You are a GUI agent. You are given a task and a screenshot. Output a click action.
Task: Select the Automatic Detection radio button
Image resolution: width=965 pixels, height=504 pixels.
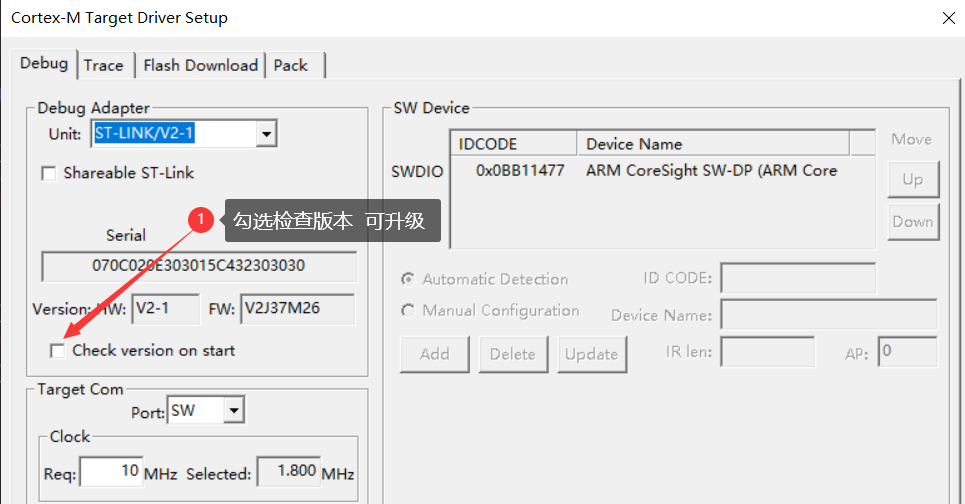[x=407, y=279]
